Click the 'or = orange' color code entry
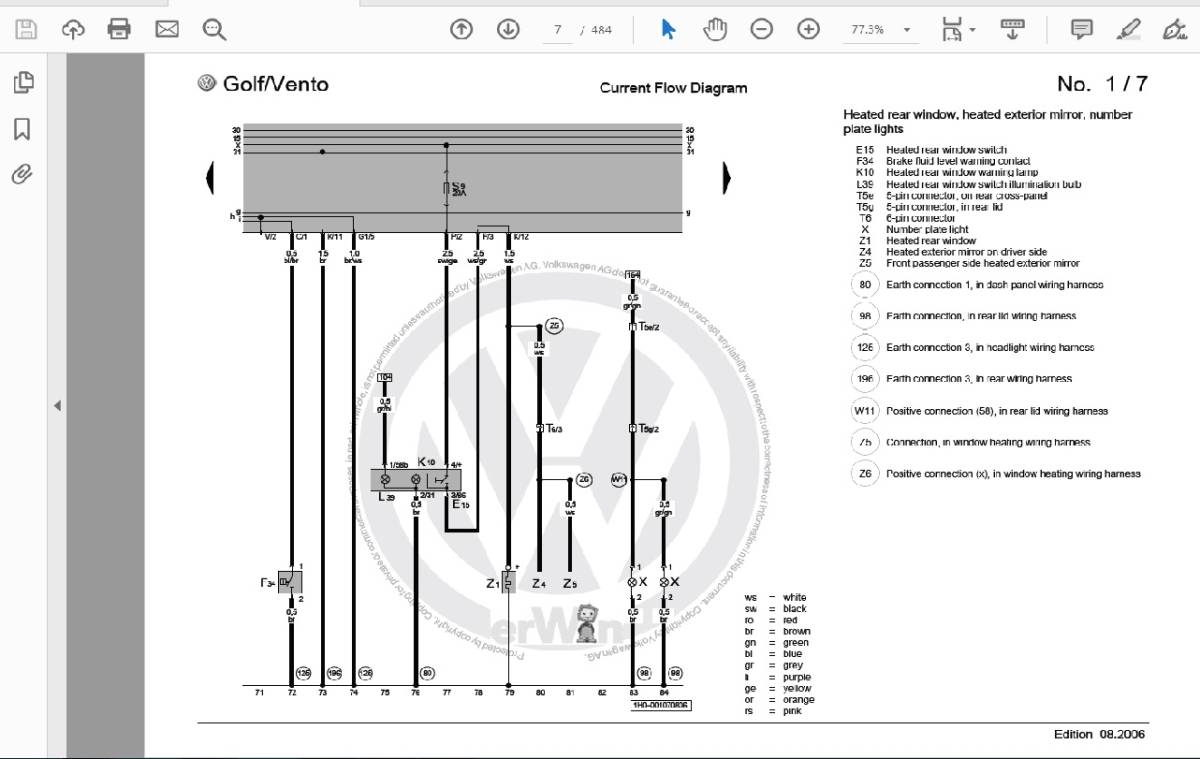 (780, 700)
